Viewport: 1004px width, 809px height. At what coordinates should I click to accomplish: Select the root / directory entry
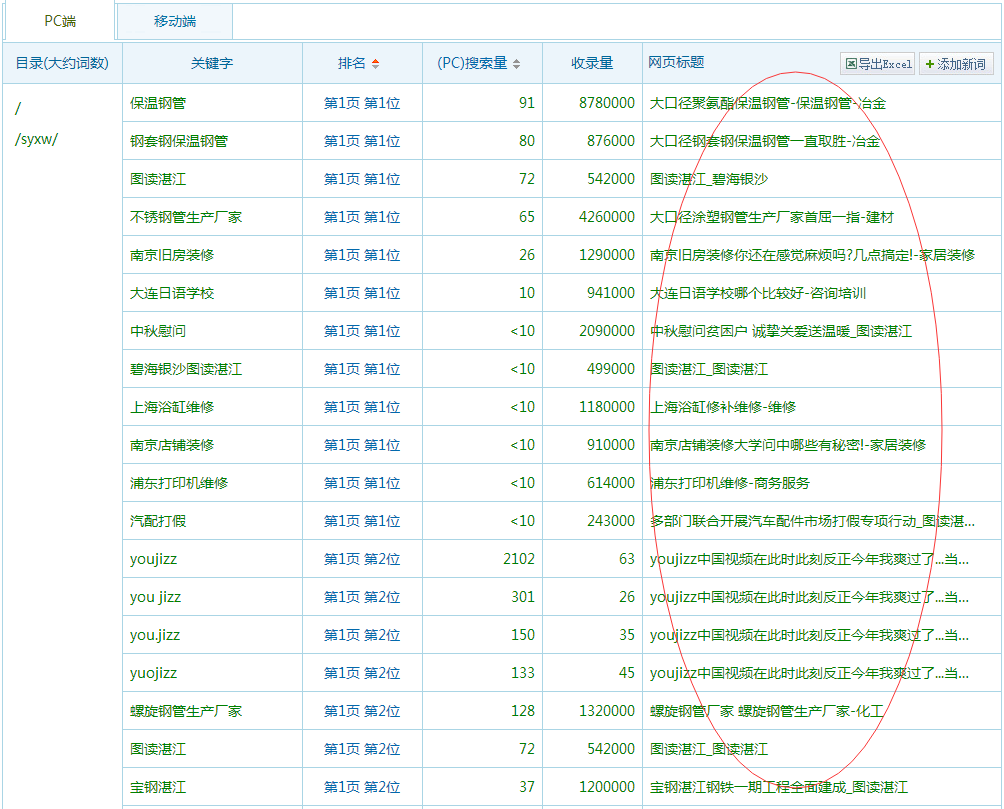click(18, 108)
